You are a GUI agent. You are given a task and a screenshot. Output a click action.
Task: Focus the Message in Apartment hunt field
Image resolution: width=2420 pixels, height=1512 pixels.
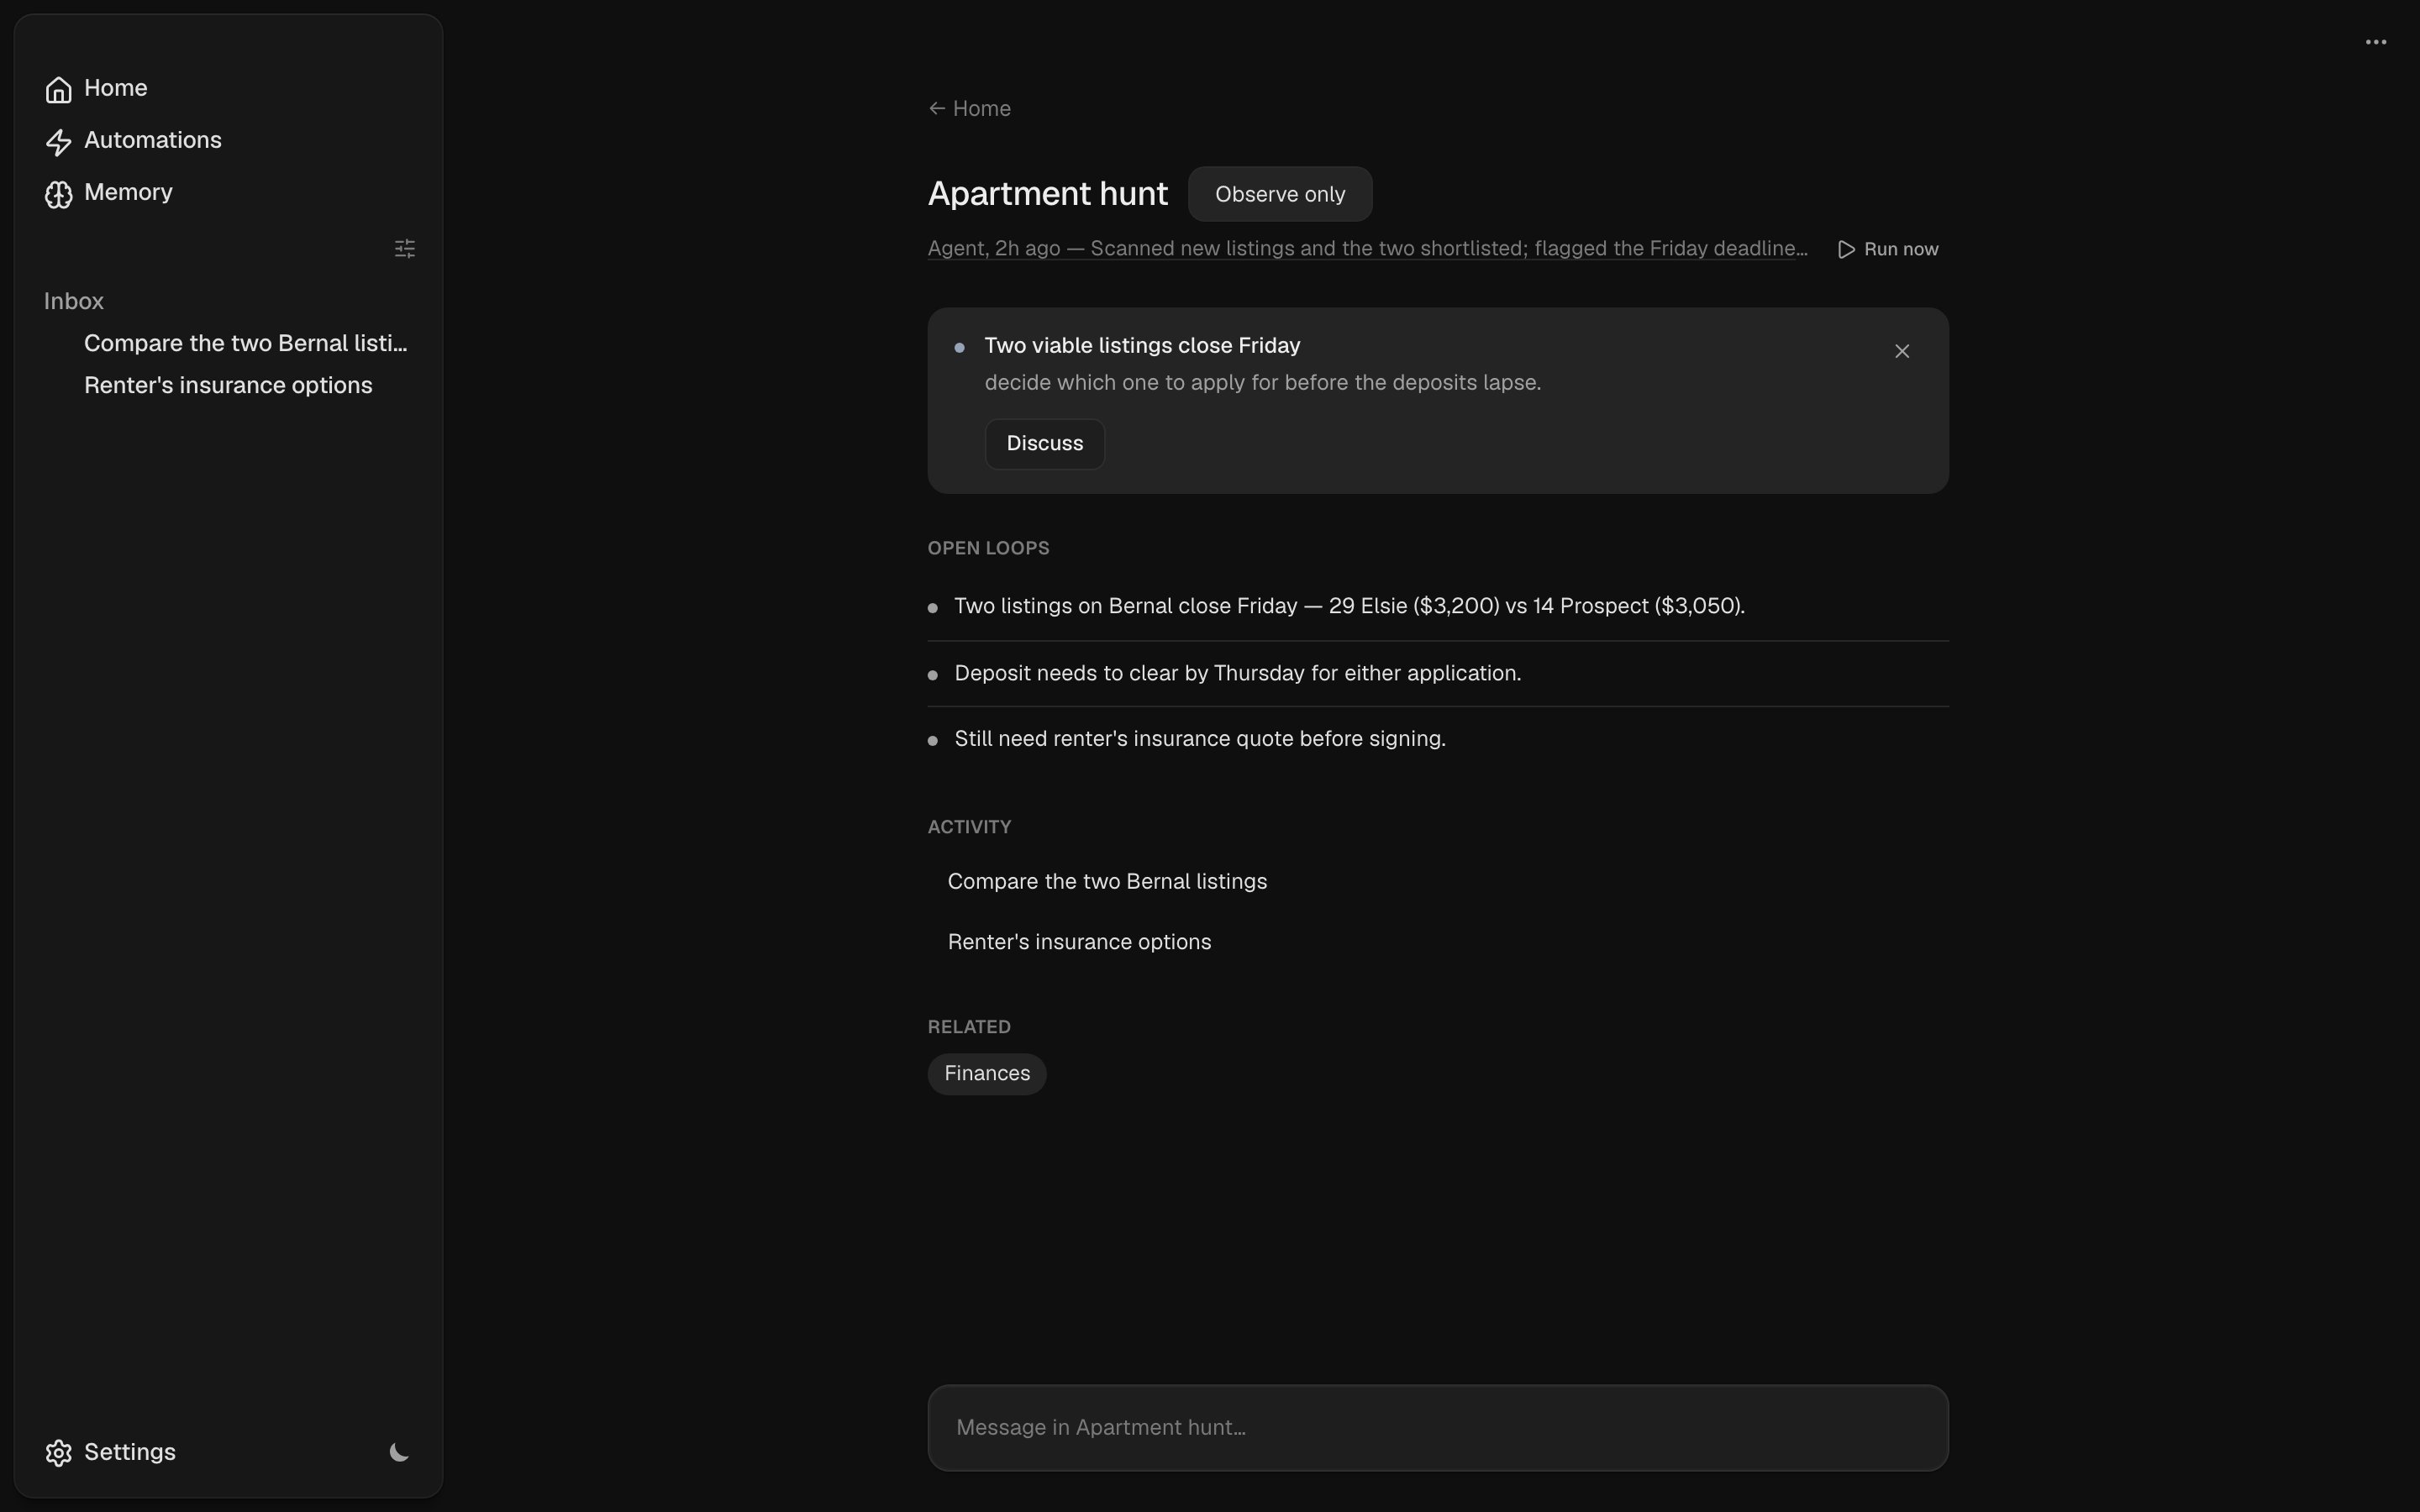pyautogui.click(x=1438, y=1428)
